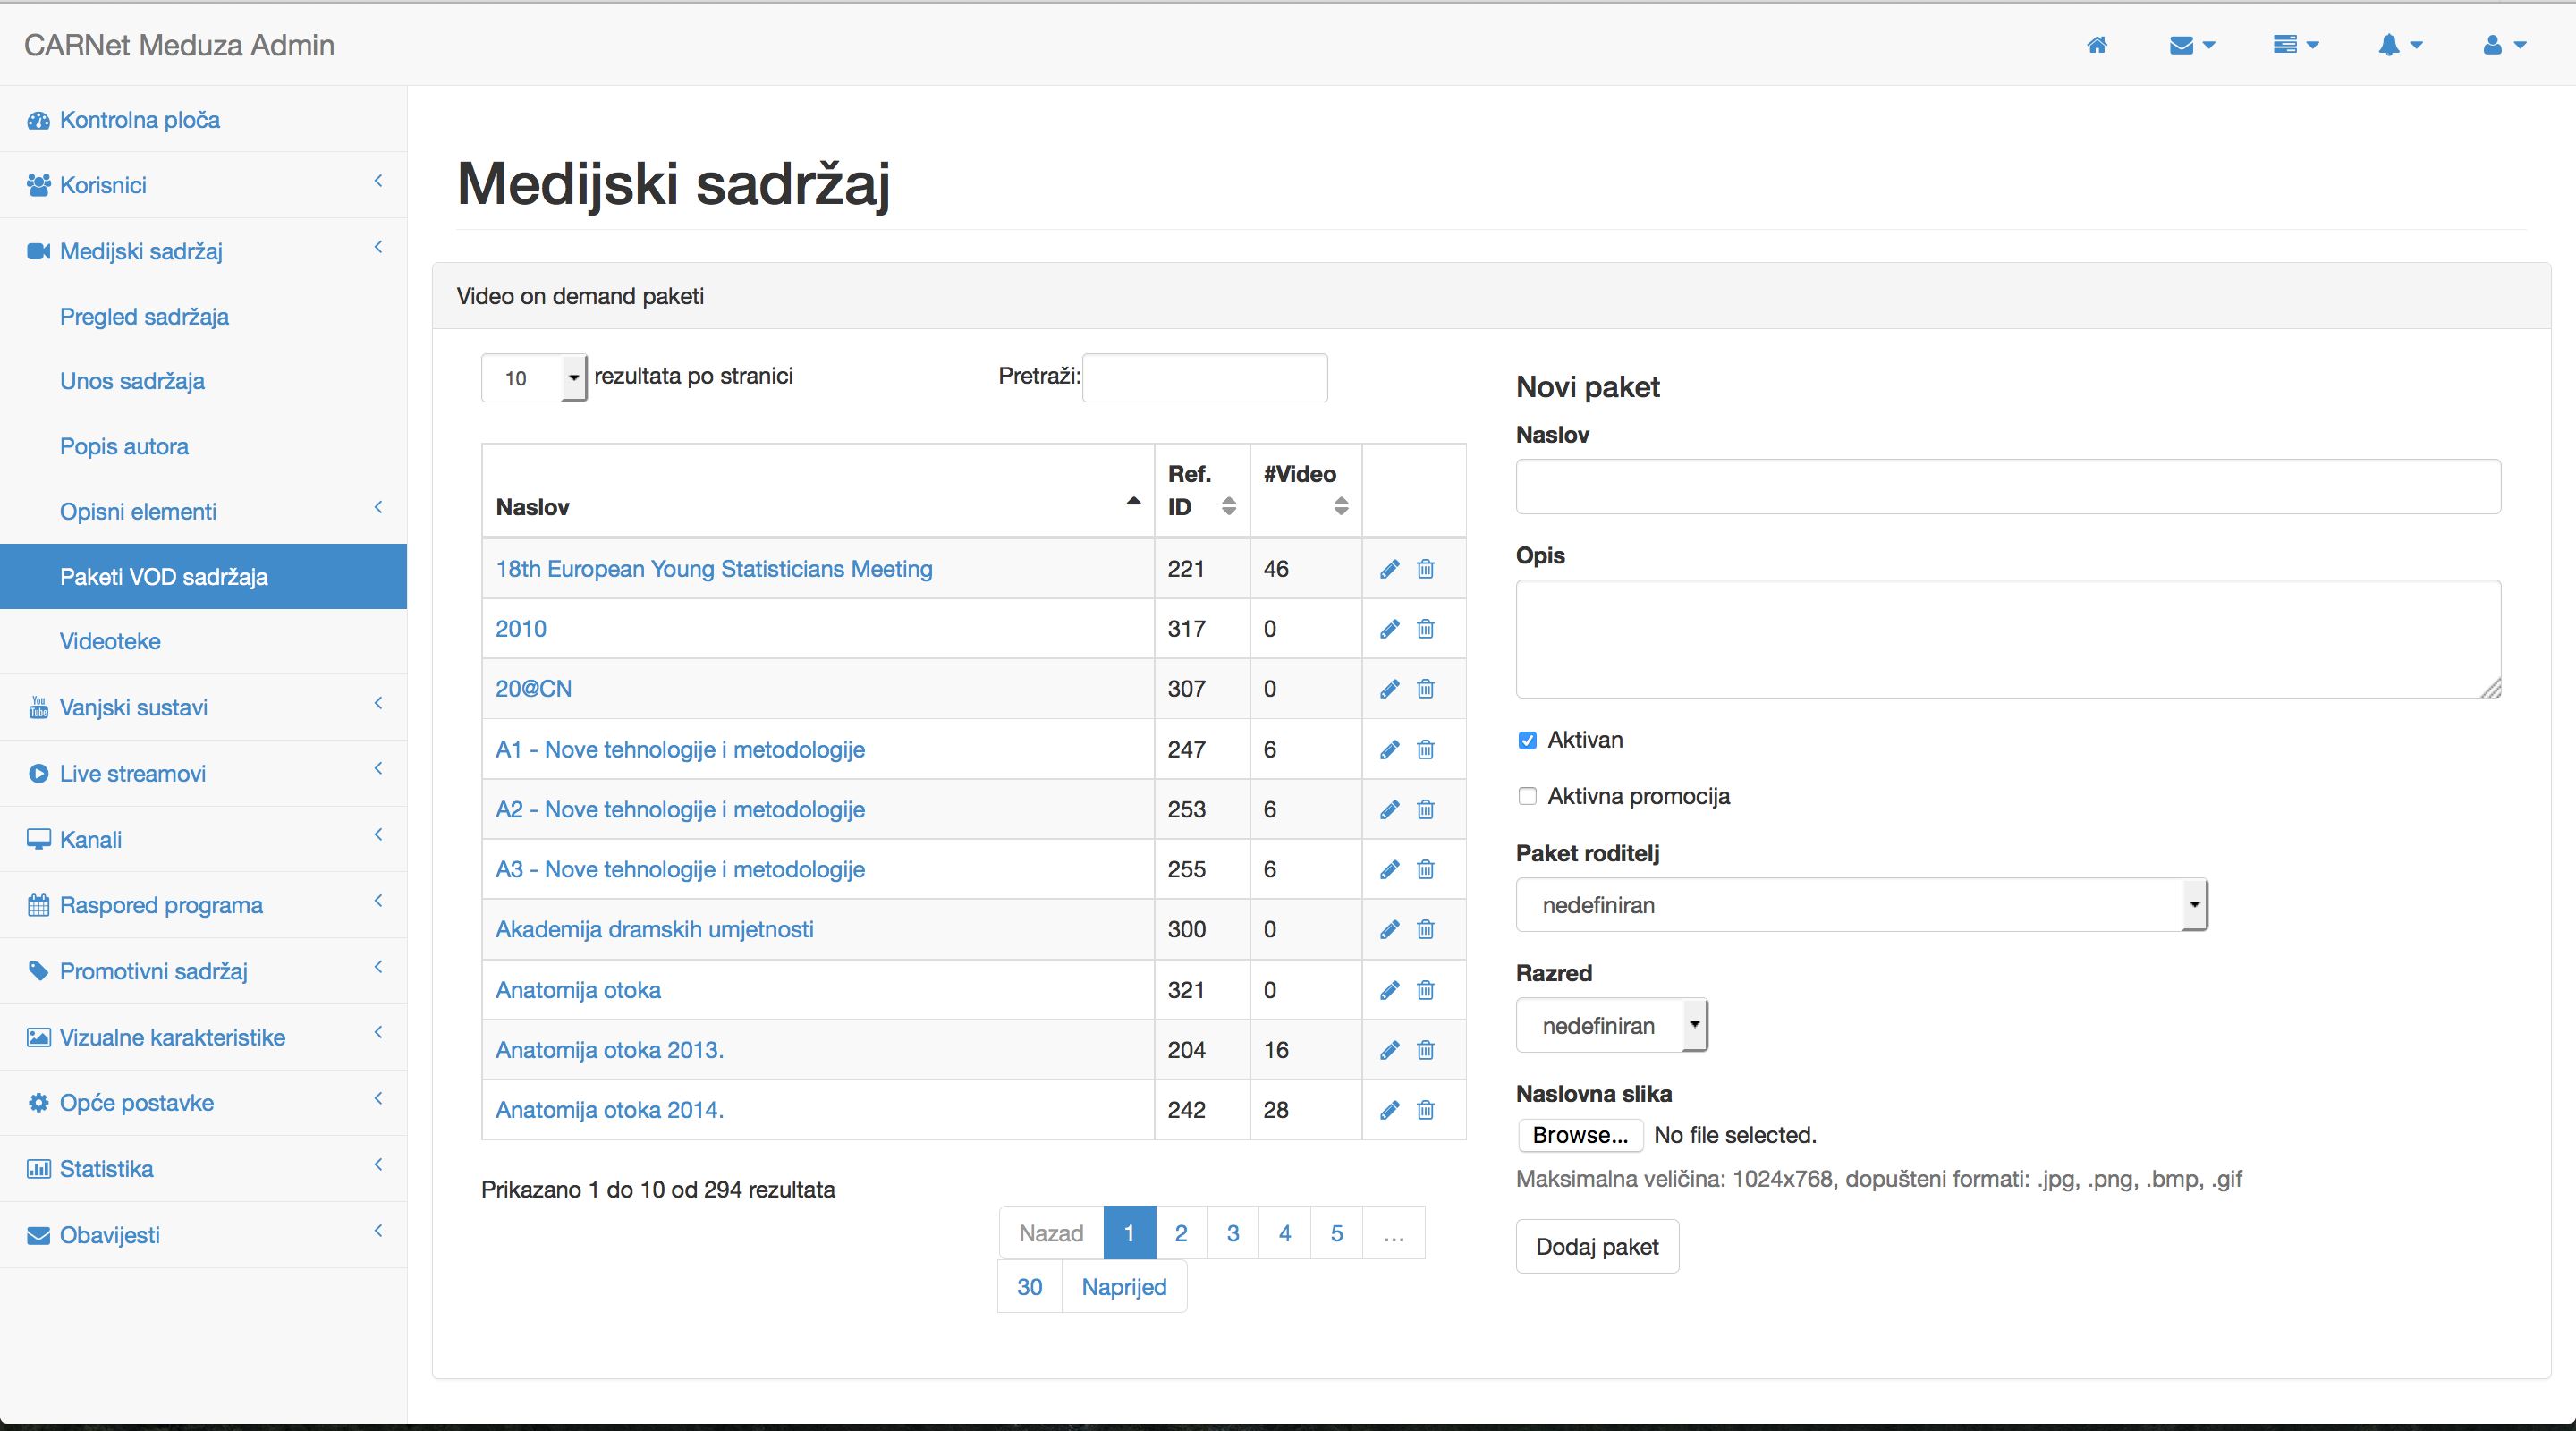Screen dimensions: 2576x1431
Task: Expand Vanjski sustavi menu
Action: (x=203, y=708)
